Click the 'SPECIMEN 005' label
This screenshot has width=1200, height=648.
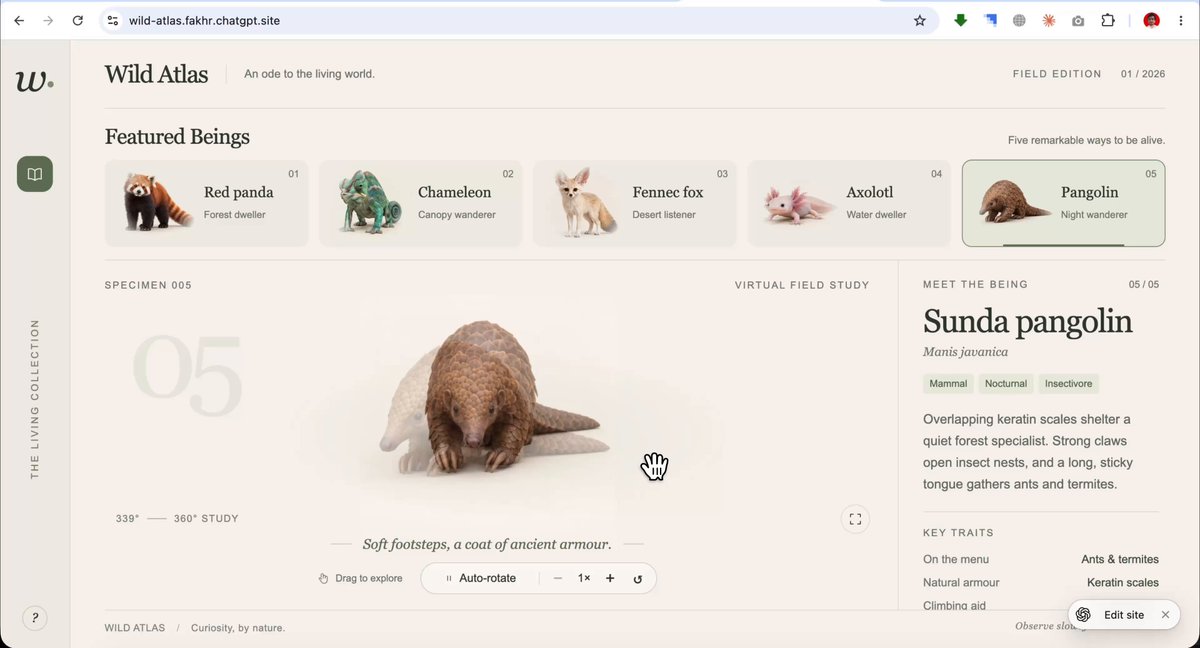coord(148,285)
